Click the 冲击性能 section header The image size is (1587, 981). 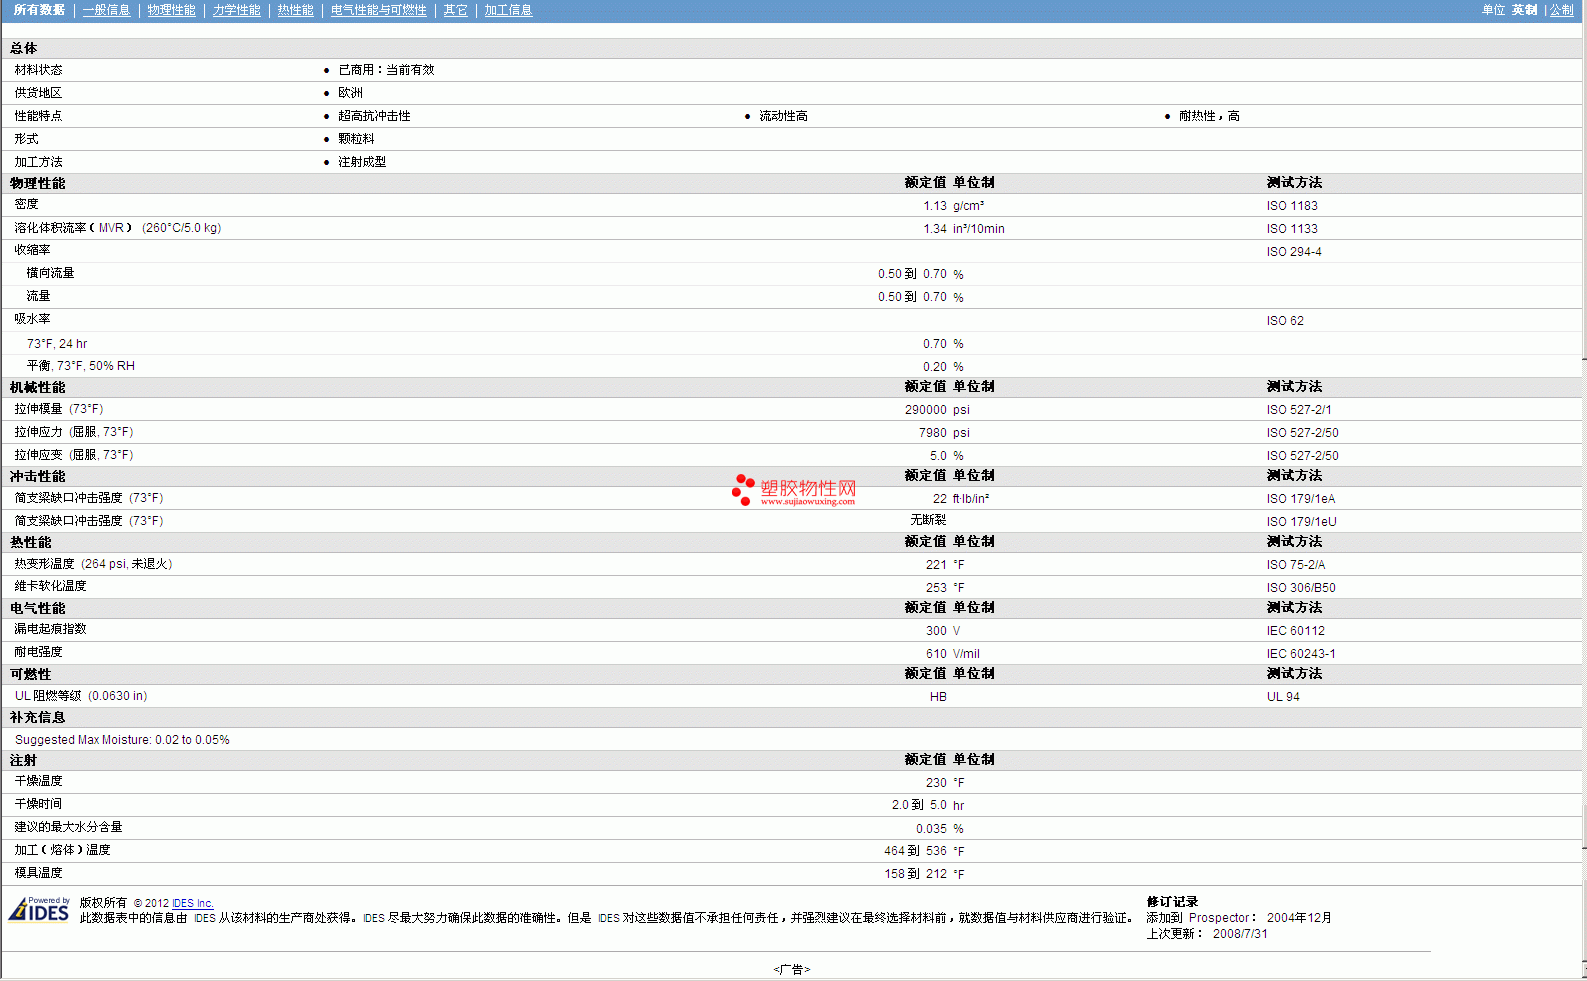[x=37, y=476]
